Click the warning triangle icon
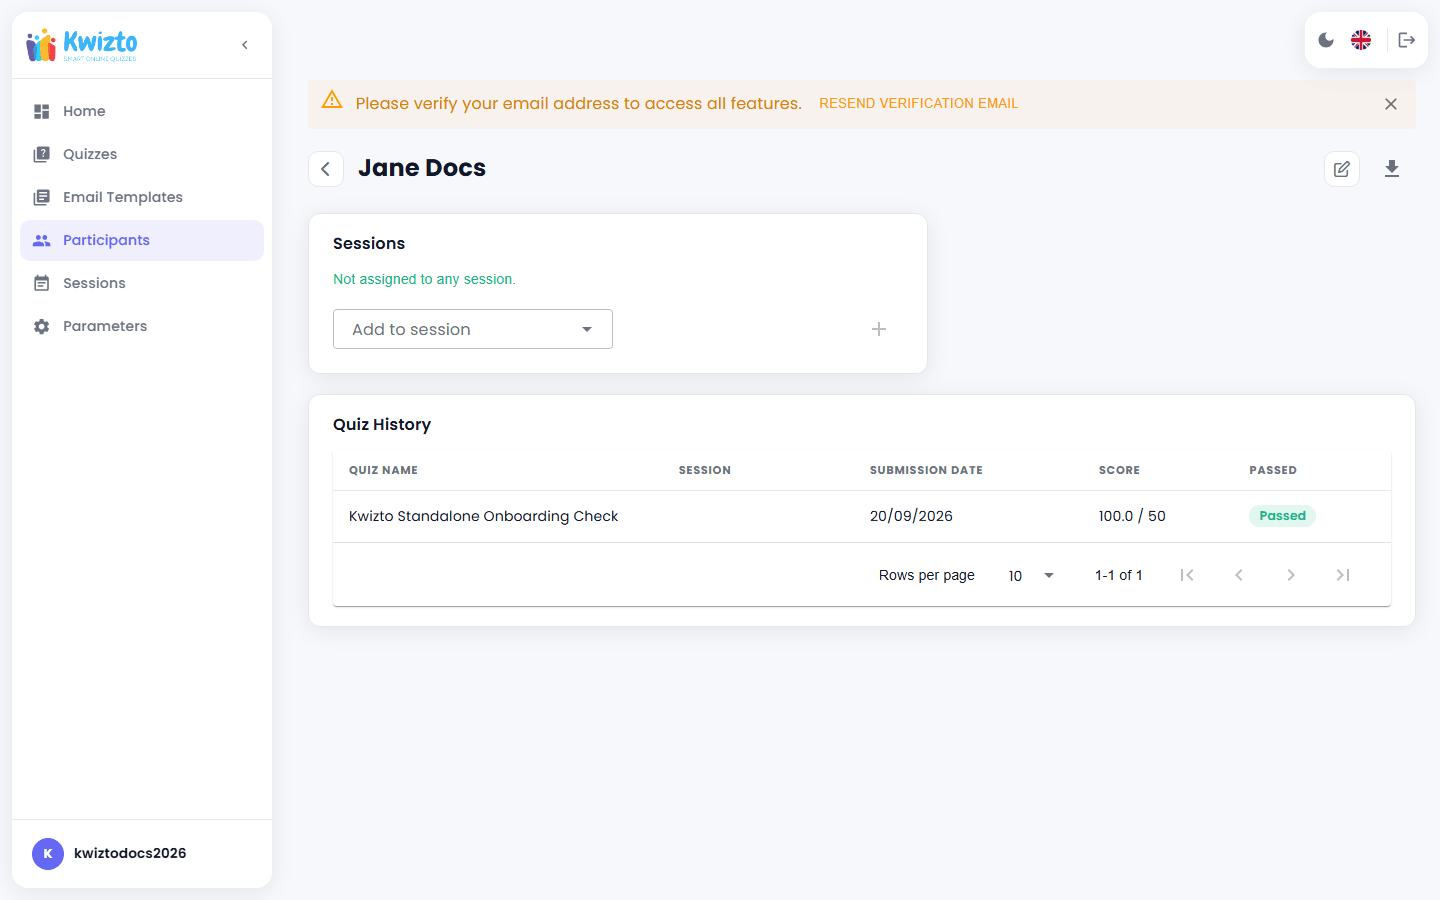The height and width of the screenshot is (900, 1440). click(332, 100)
